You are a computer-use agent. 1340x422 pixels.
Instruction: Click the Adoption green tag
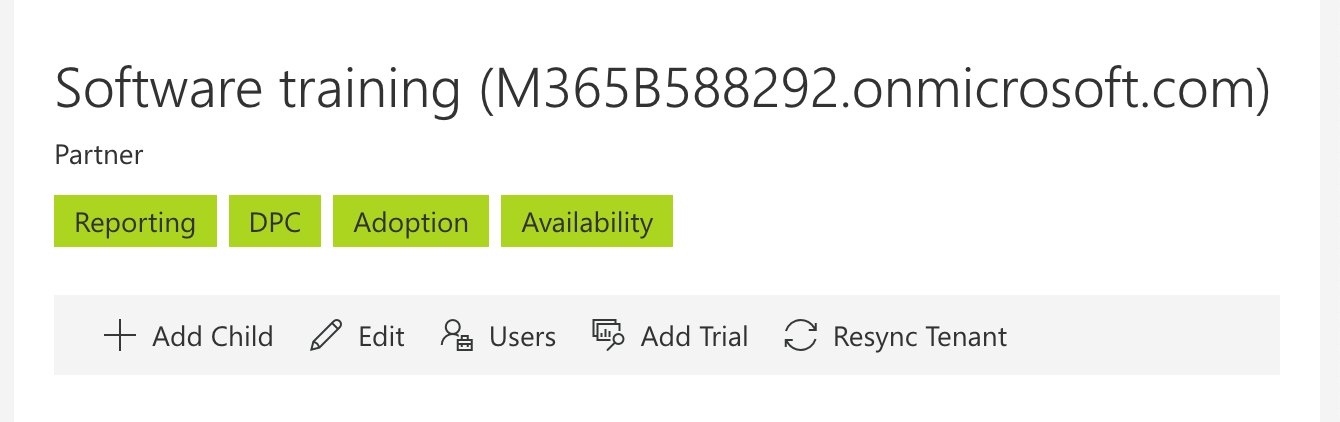point(411,222)
